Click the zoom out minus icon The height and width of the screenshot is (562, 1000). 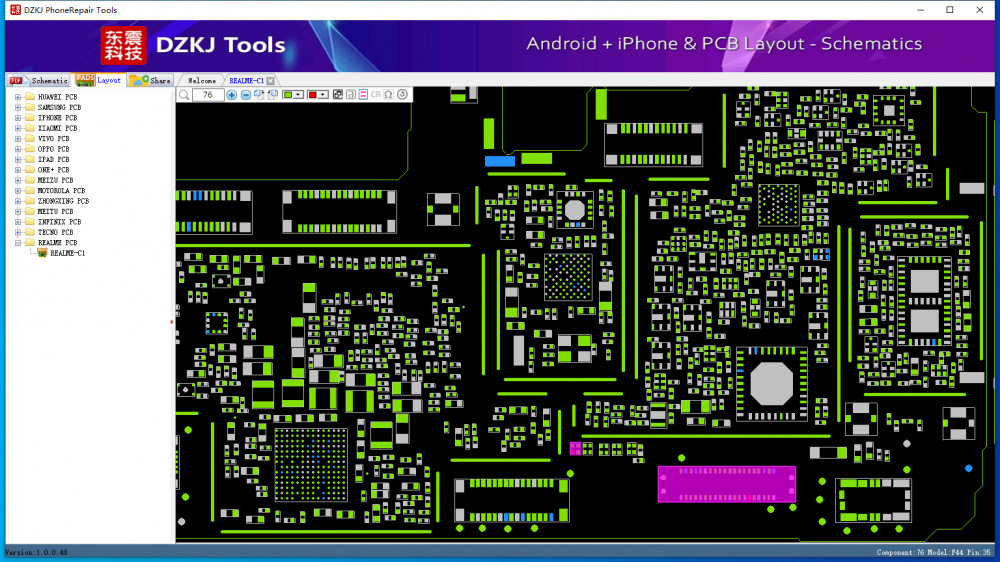[246, 95]
